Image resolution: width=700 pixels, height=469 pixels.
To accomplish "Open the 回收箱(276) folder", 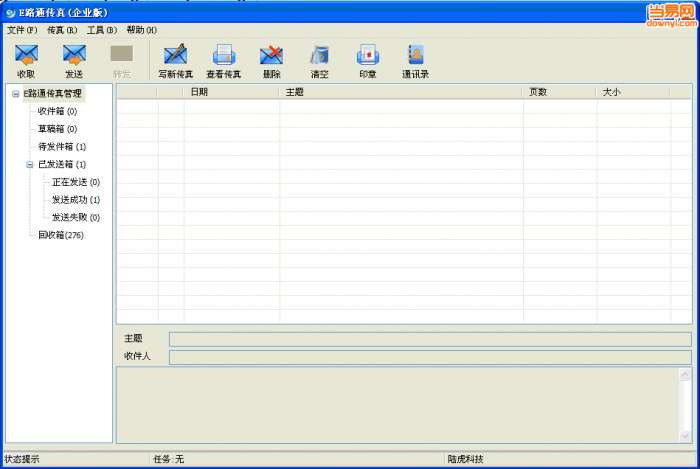I will click(x=61, y=235).
